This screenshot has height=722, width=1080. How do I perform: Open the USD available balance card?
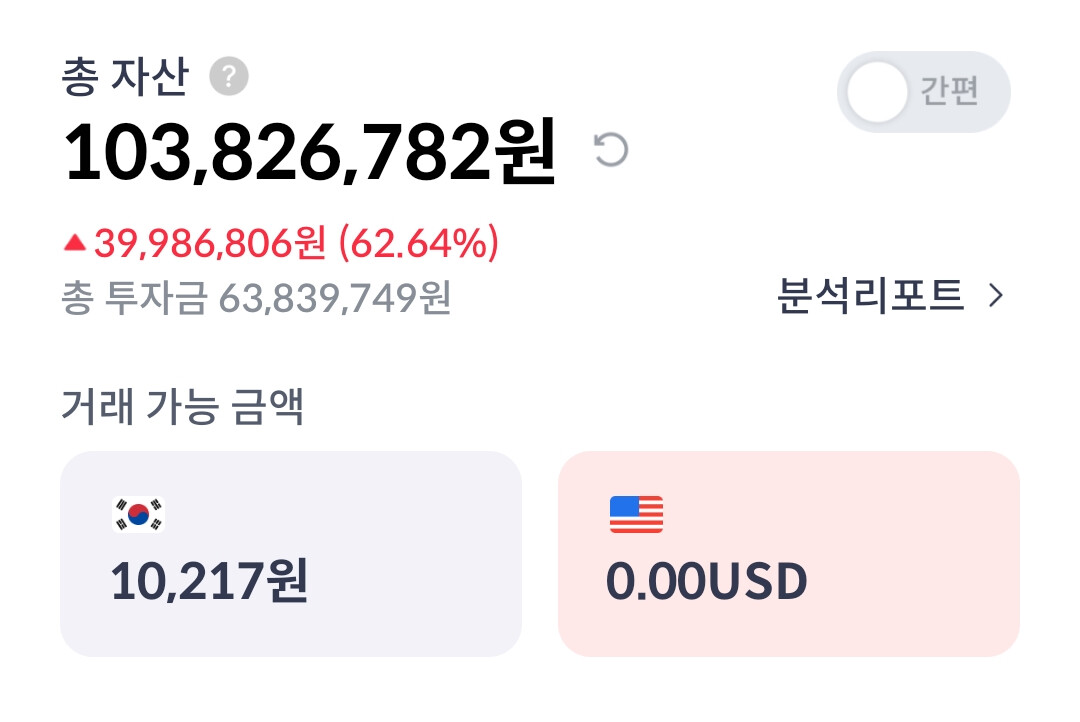[x=788, y=554]
